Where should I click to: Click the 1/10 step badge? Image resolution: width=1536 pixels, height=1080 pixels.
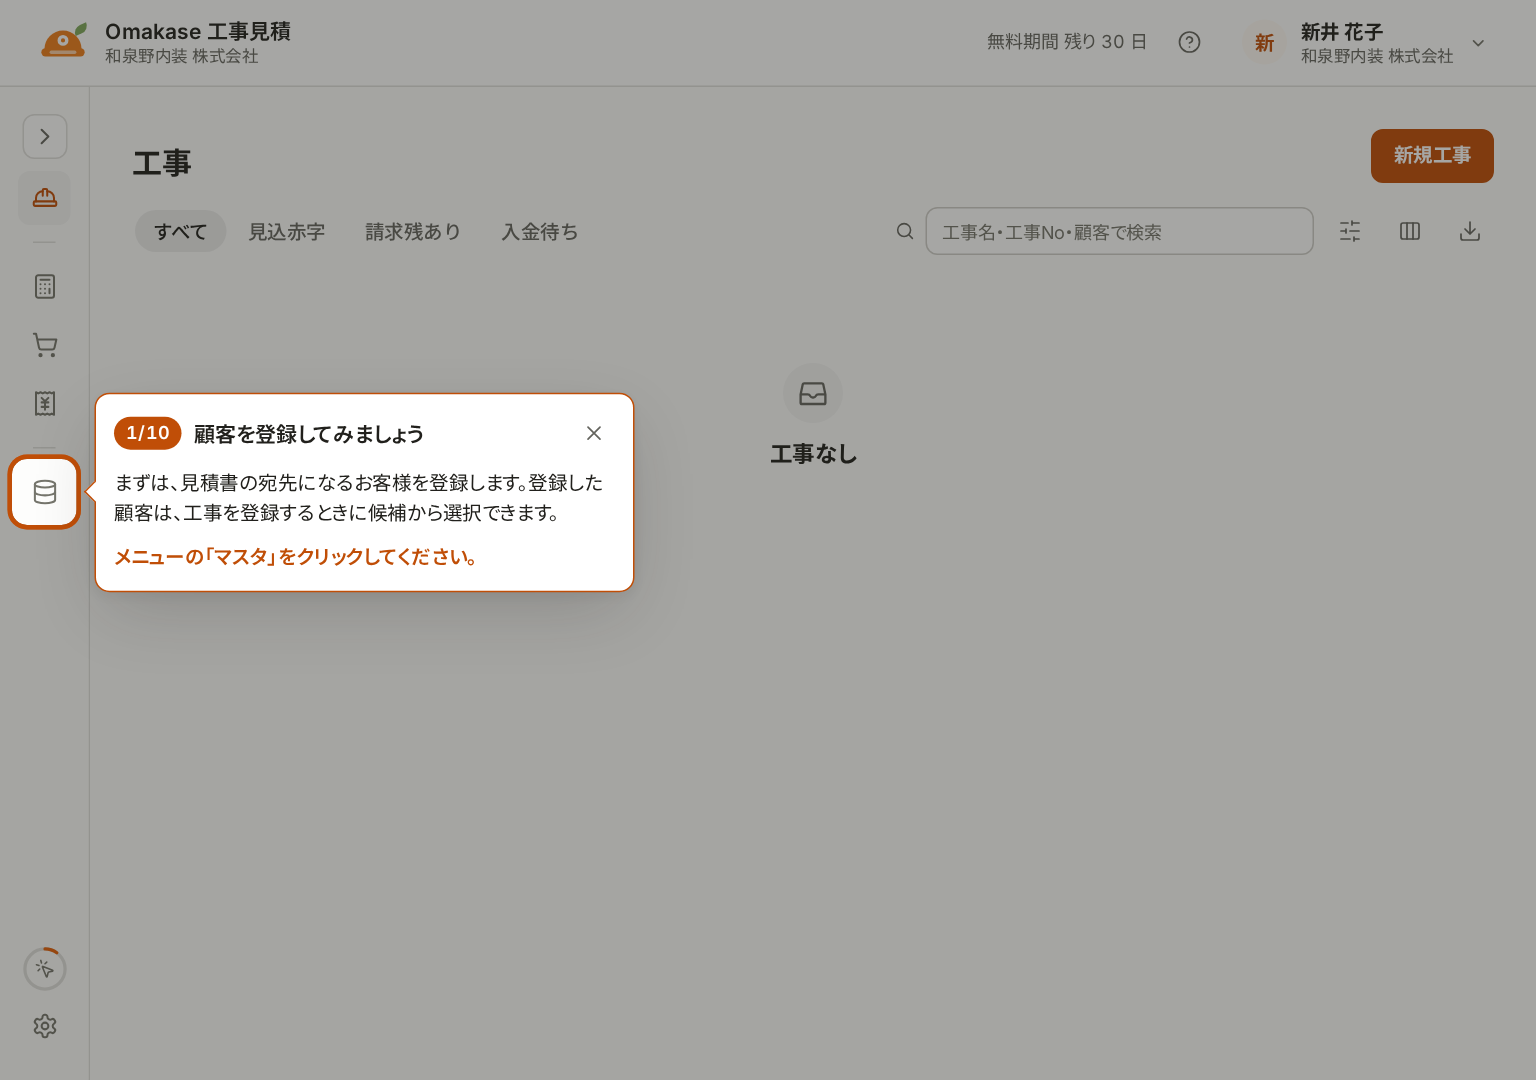pyautogui.click(x=148, y=433)
